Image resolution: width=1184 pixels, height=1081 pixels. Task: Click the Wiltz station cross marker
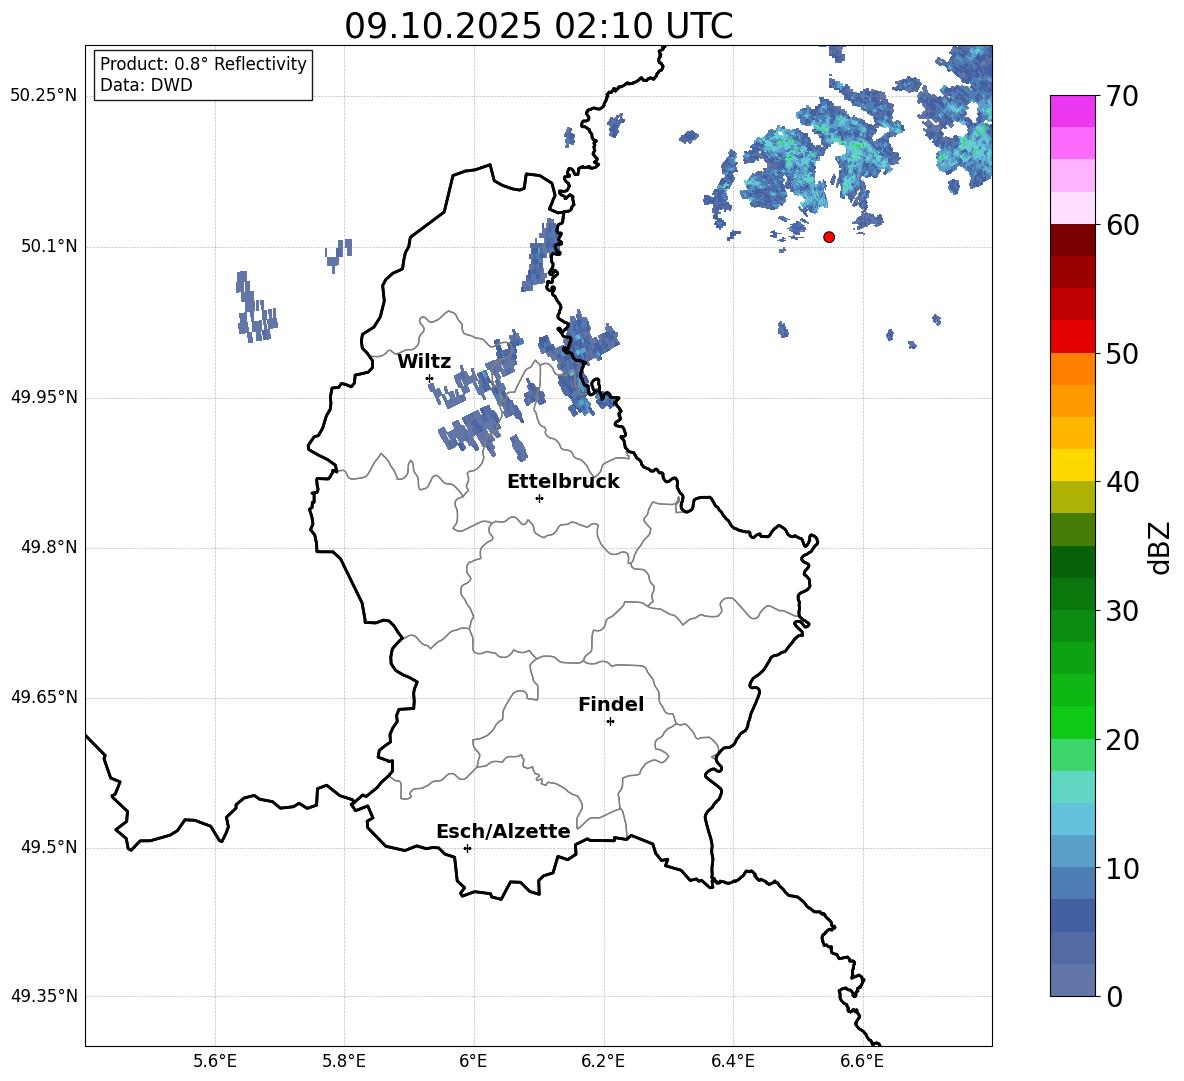tap(430, 378)
